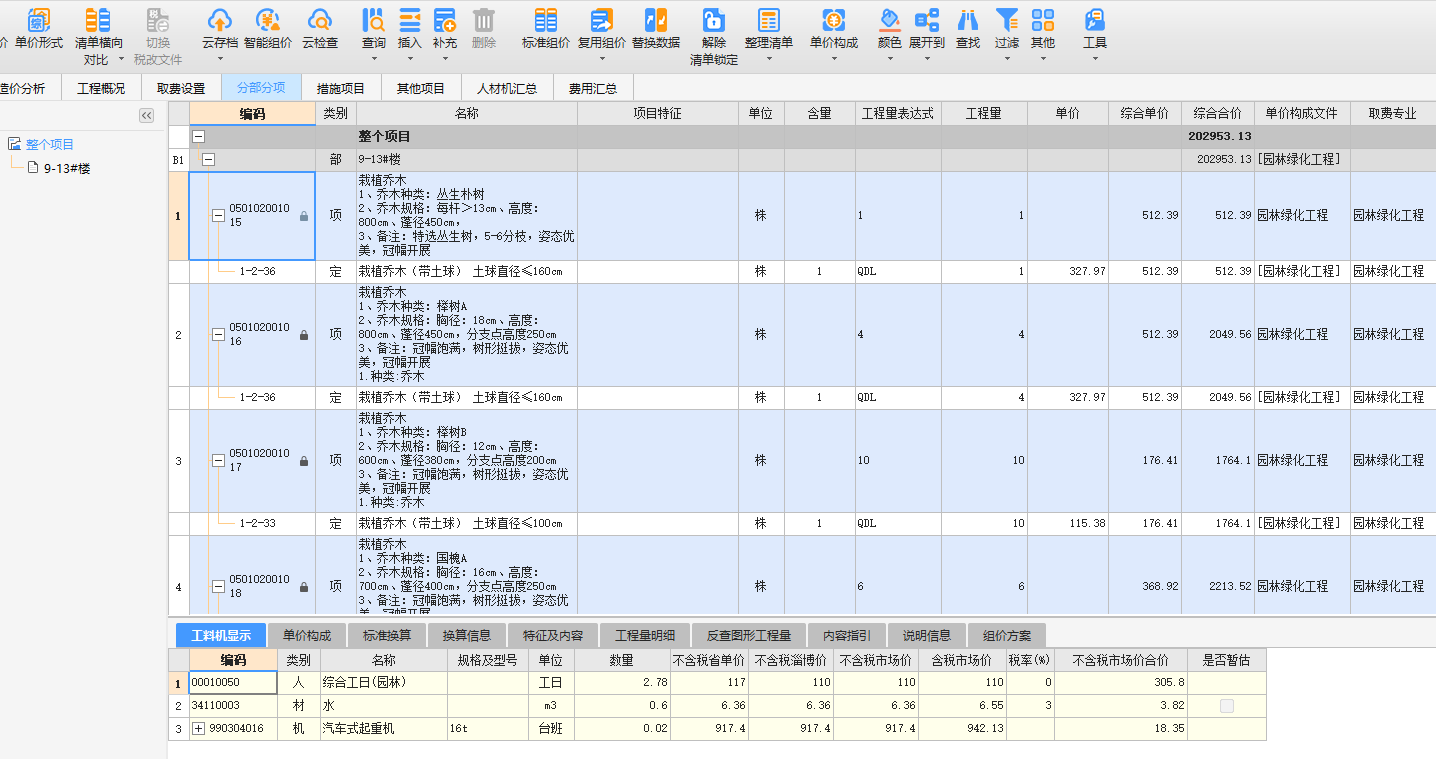This screenshot has width=1436, height=759.
Task: Click the 智能组价 toolbar icon
Action: coord(267,19)
